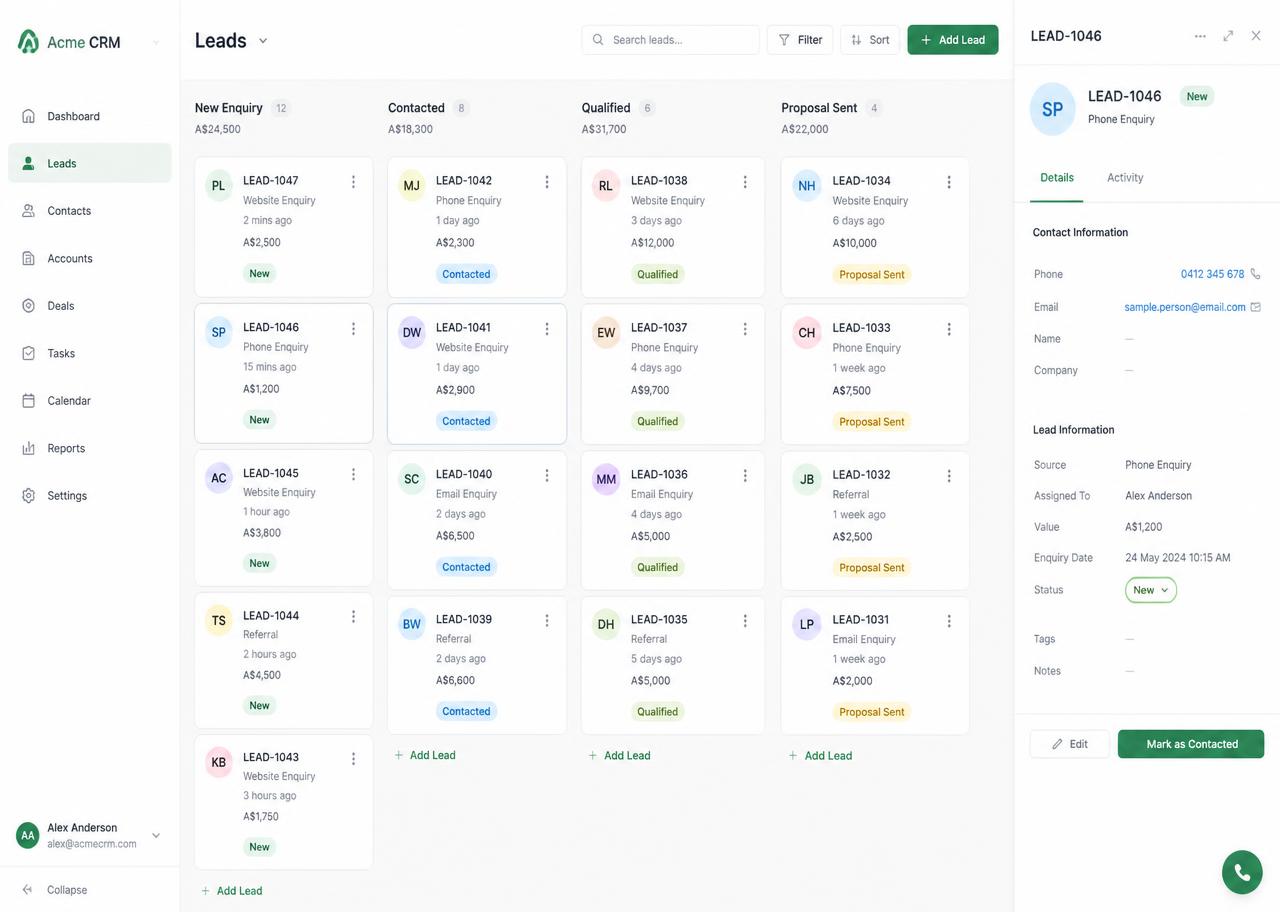Collapse the sidebar navigation
1280x912 pixels.
click(x=55, y=890)
